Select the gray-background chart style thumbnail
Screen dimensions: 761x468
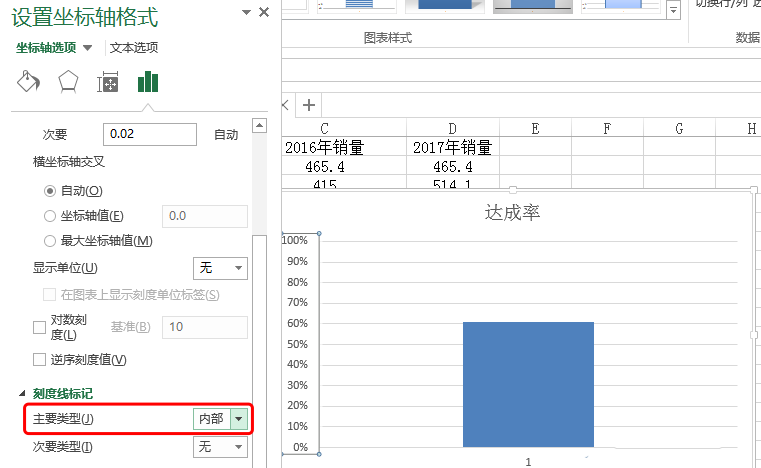coord(532,5)
